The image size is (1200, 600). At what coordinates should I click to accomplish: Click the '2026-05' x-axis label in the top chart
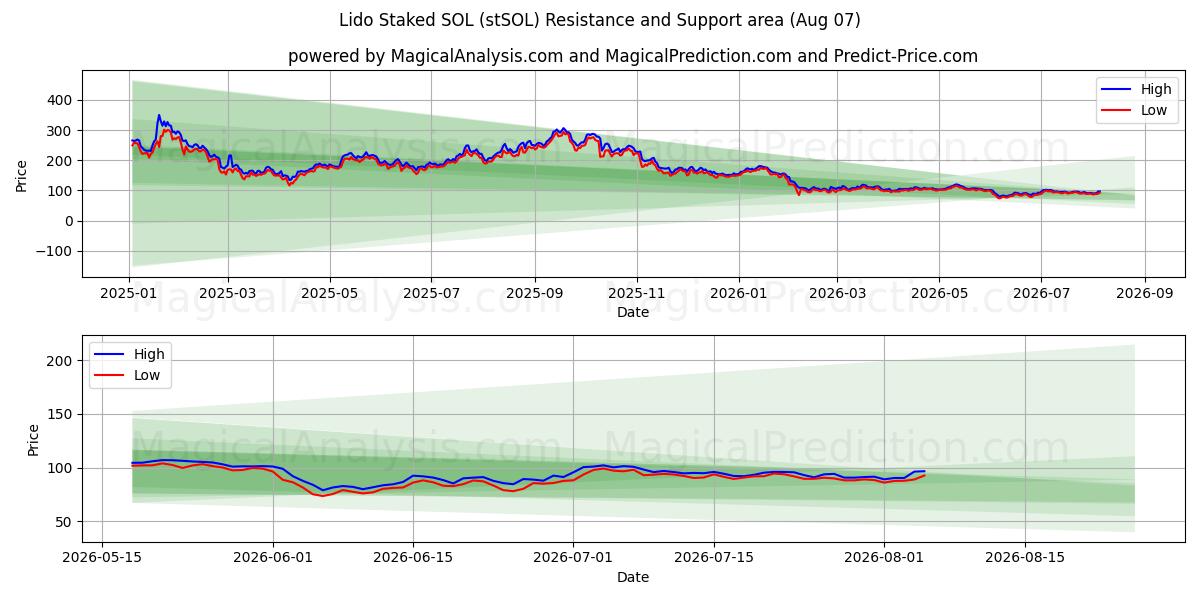click(x=939, y=293)
